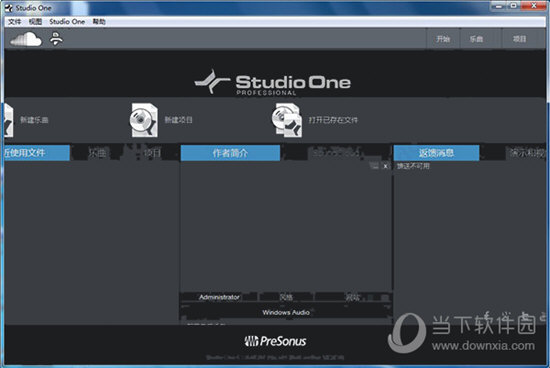Viewport: 550px width, 368px height.
Task: Click the 新建项目 label
Action: [179, 120]
